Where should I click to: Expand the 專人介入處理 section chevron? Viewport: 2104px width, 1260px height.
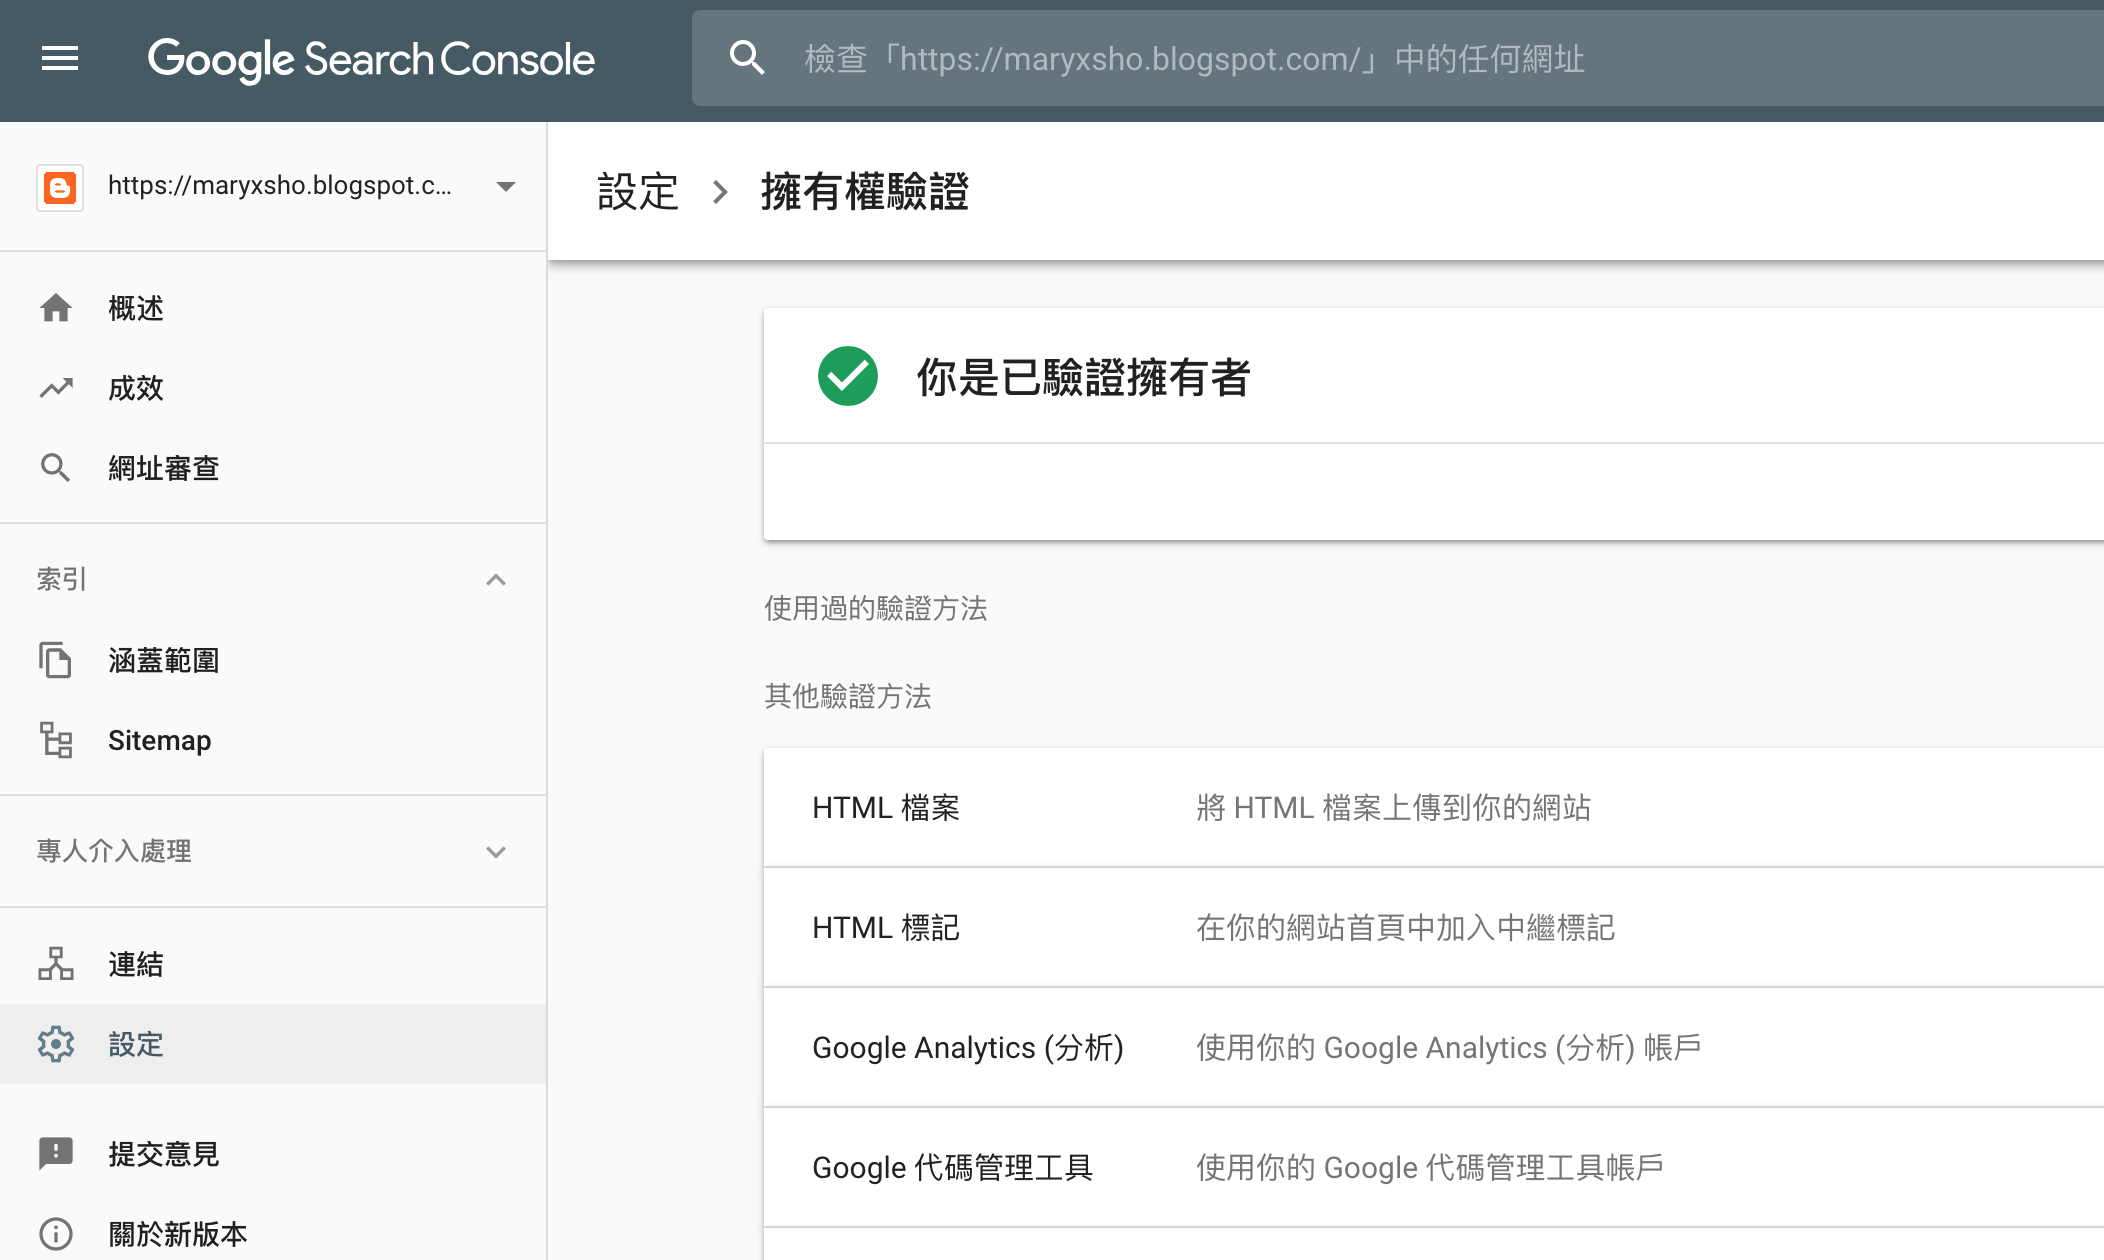pos(496,852)
